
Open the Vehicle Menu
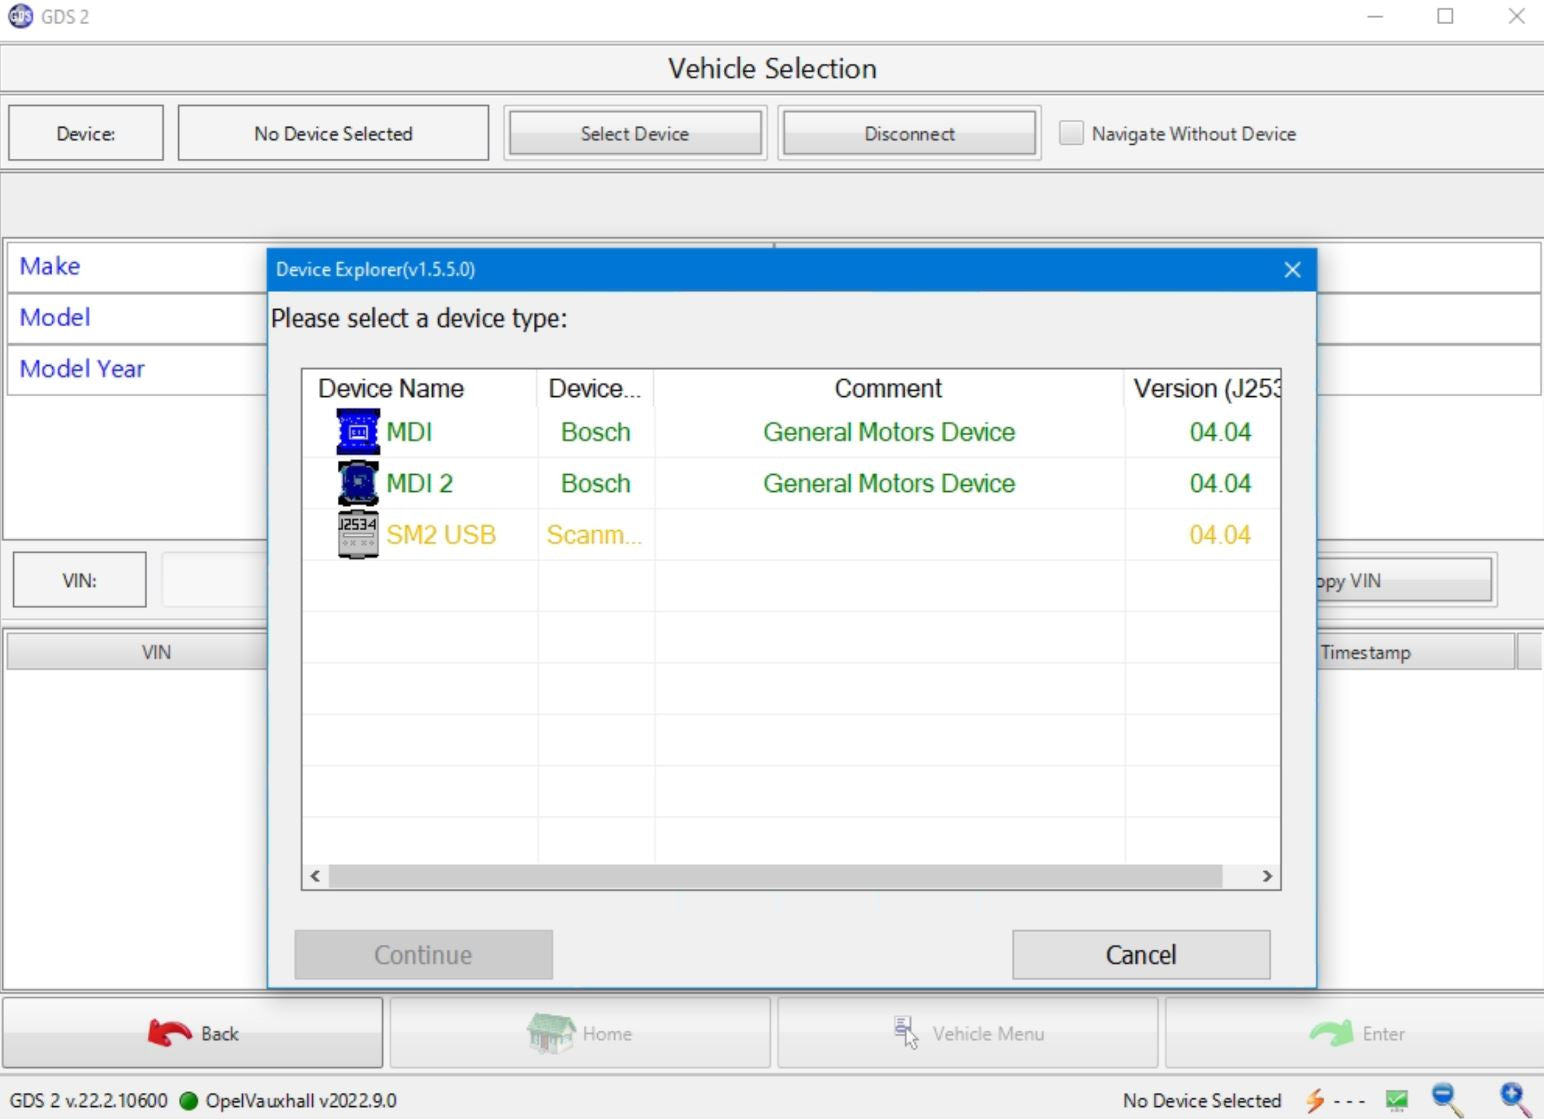pos(966,1032)
